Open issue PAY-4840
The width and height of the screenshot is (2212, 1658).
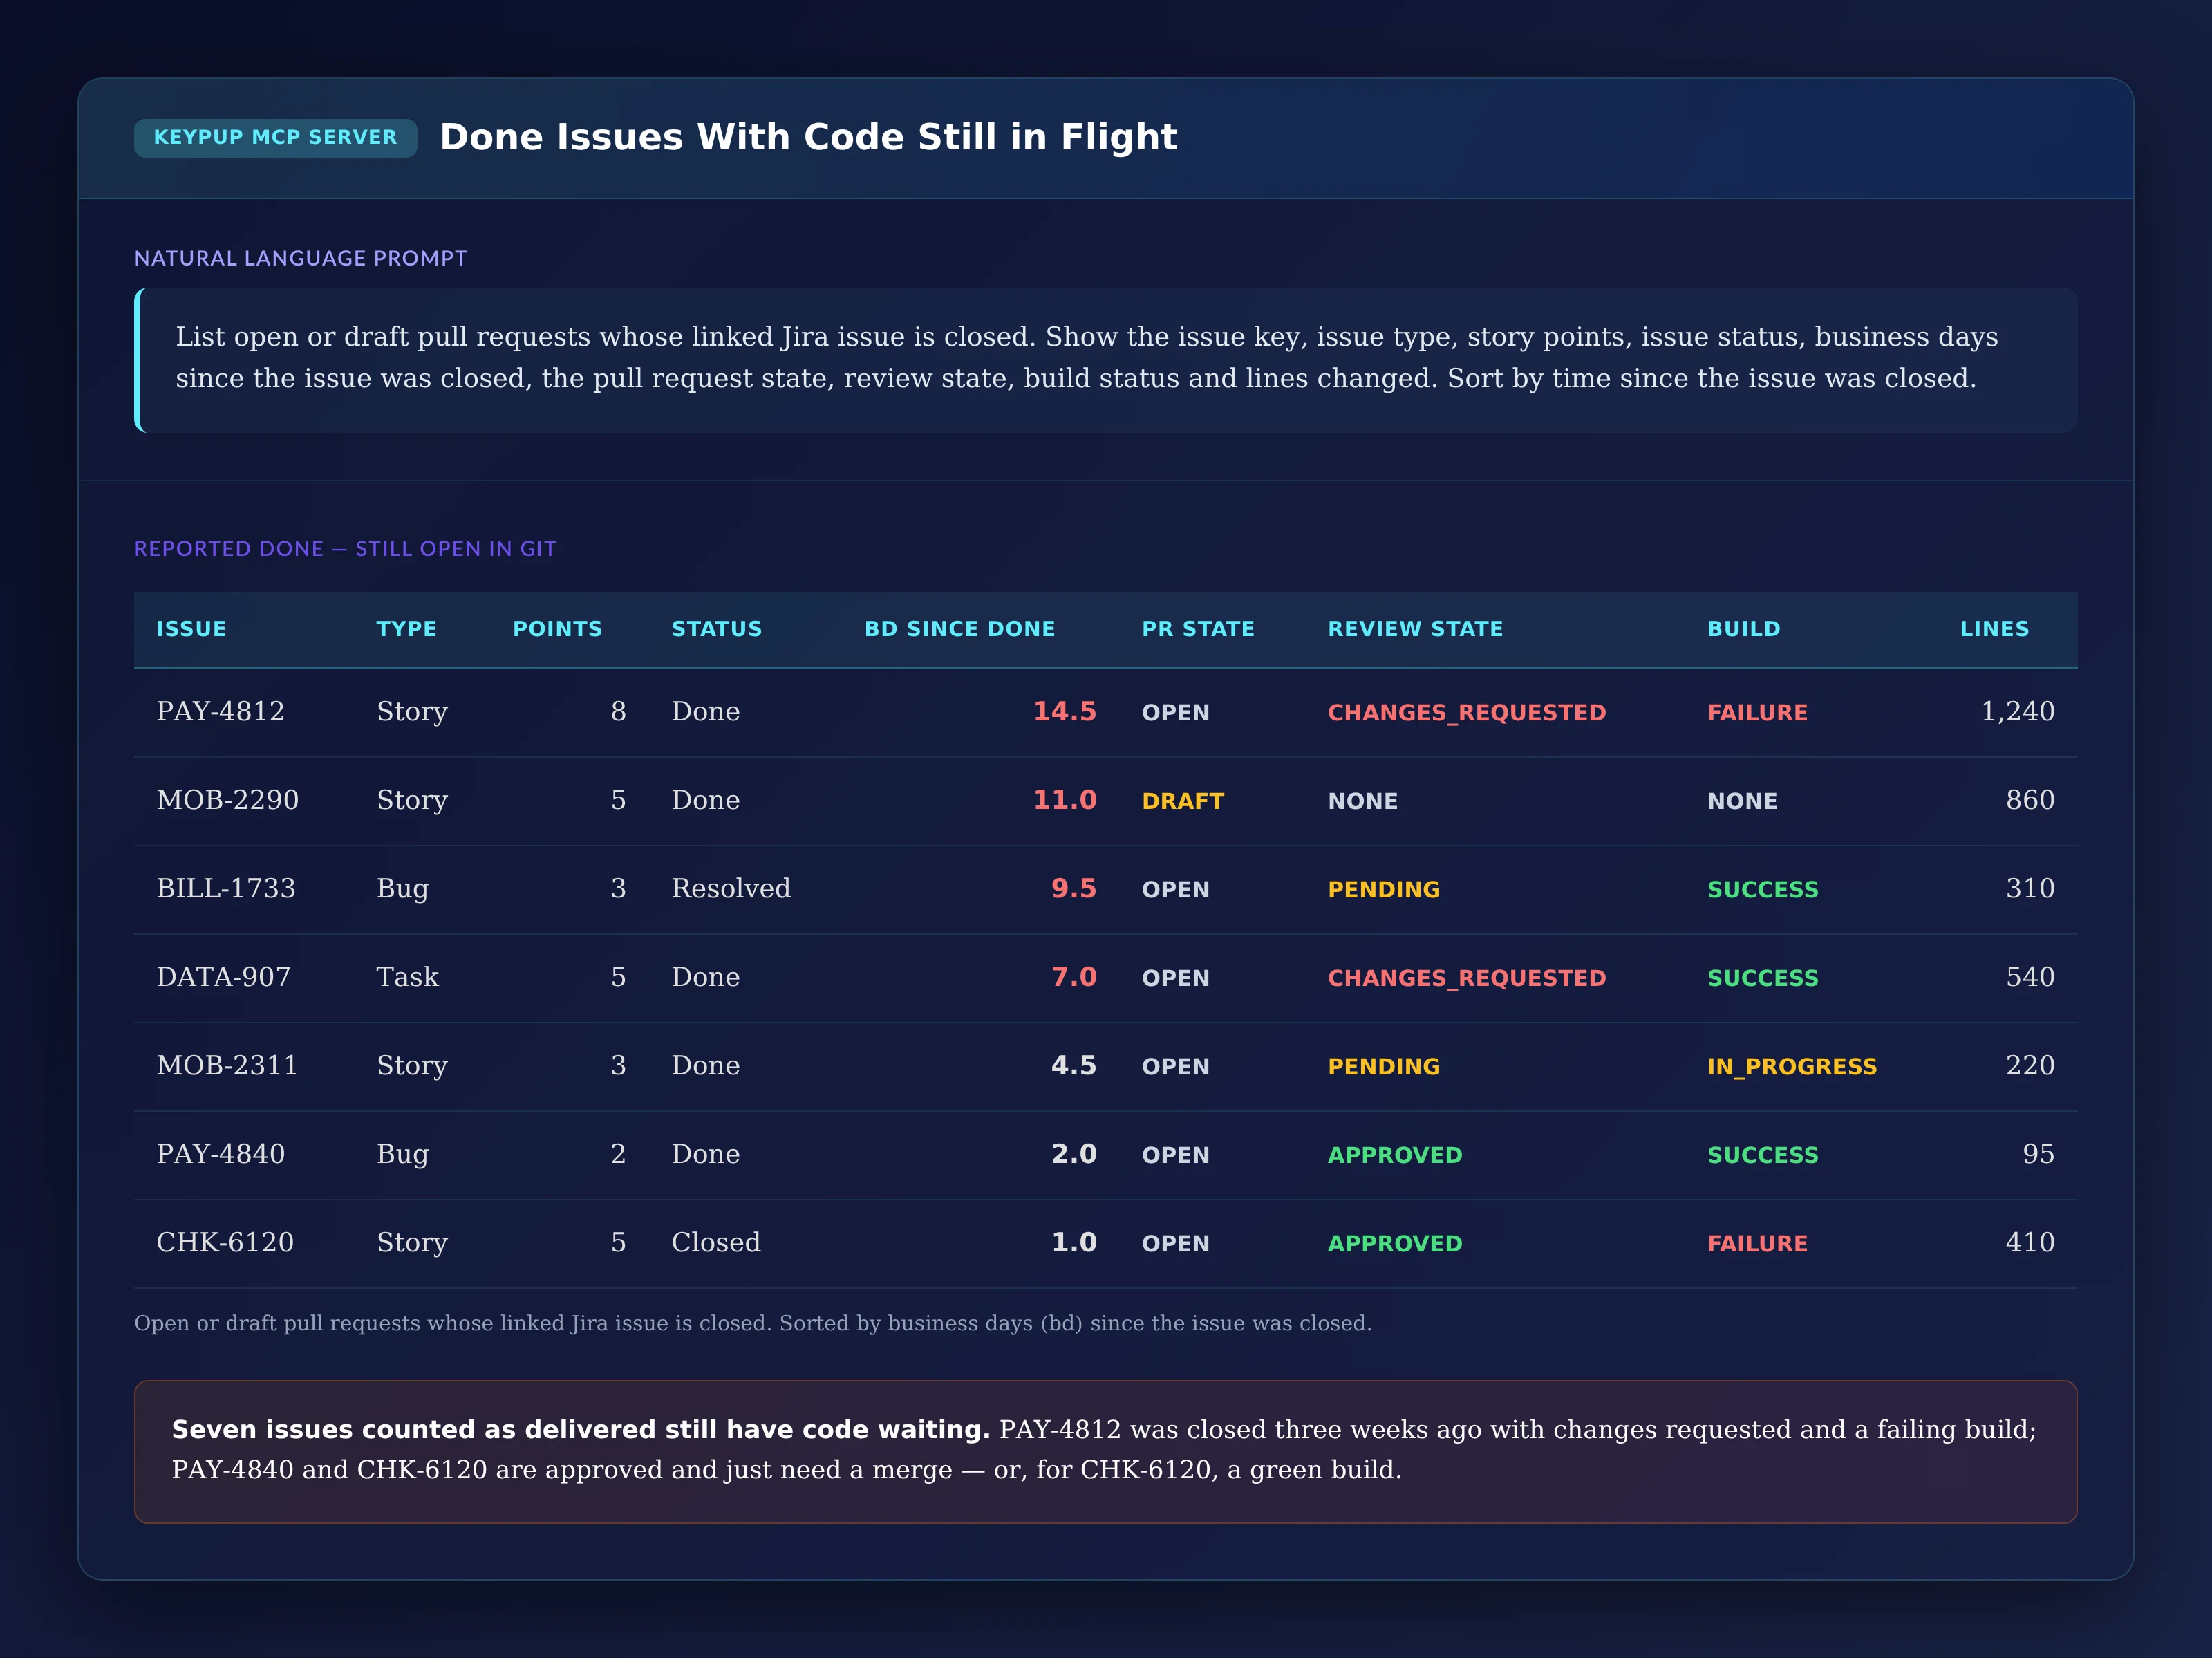pyautogui.click(x=220, y=1154)
